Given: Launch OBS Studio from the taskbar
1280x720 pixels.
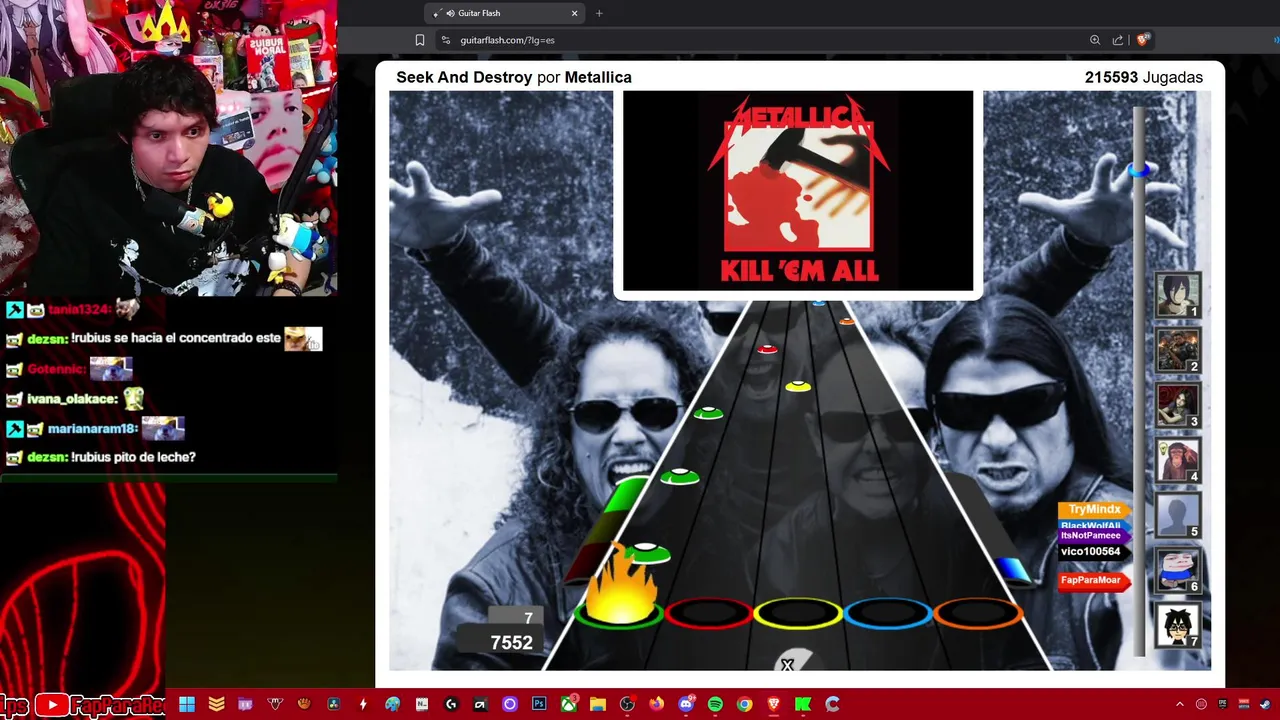Looking at the screenshot, I should click(x=627, y=704).
